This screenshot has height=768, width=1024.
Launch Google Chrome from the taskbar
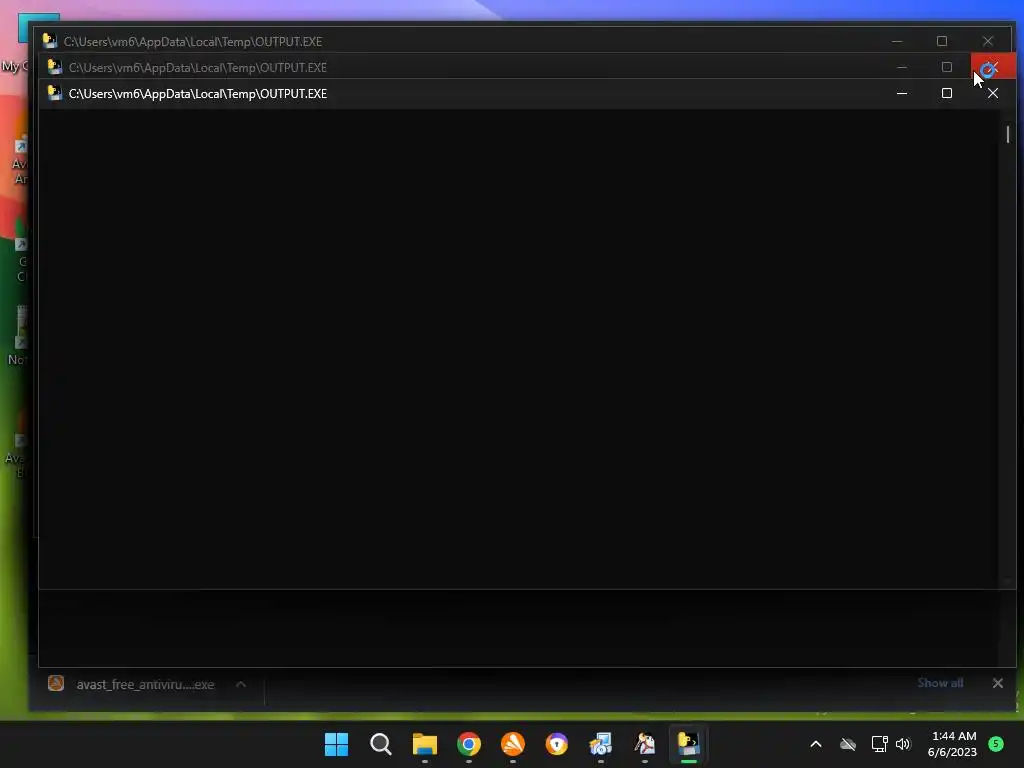point(469,744)
